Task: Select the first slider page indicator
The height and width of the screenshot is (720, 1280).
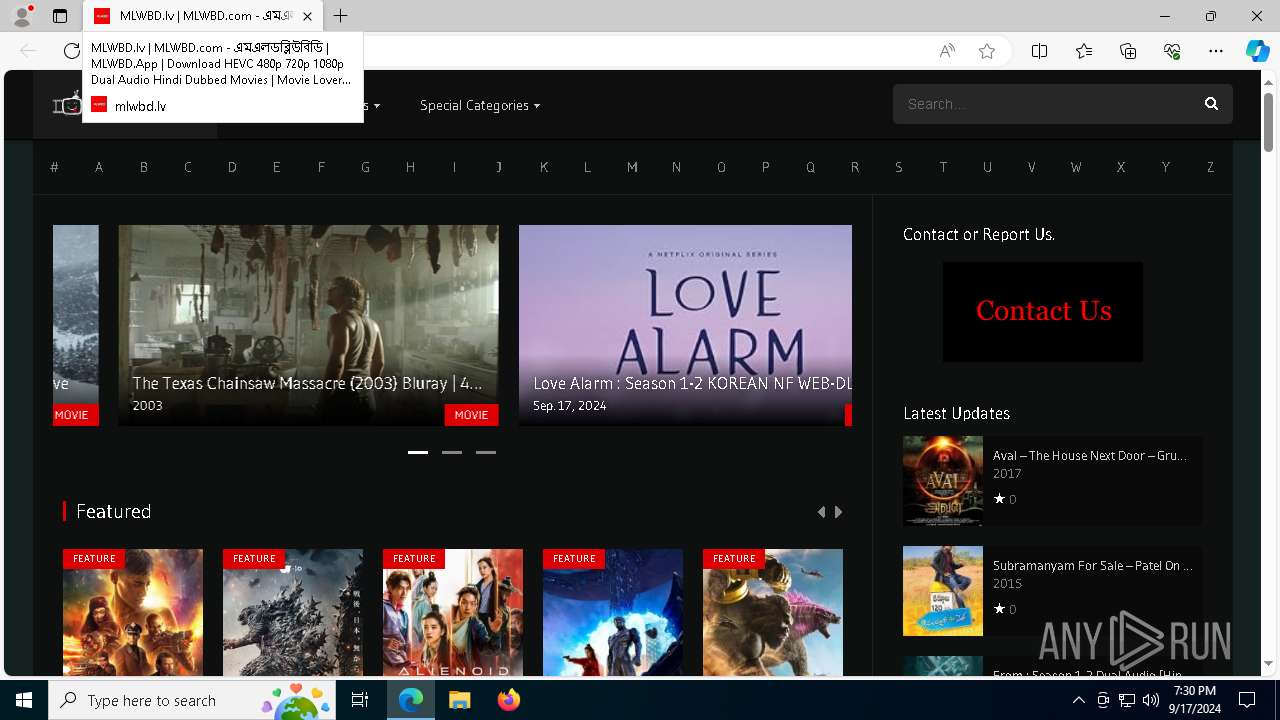Action: pyautogui.click(x=418, y=452)
